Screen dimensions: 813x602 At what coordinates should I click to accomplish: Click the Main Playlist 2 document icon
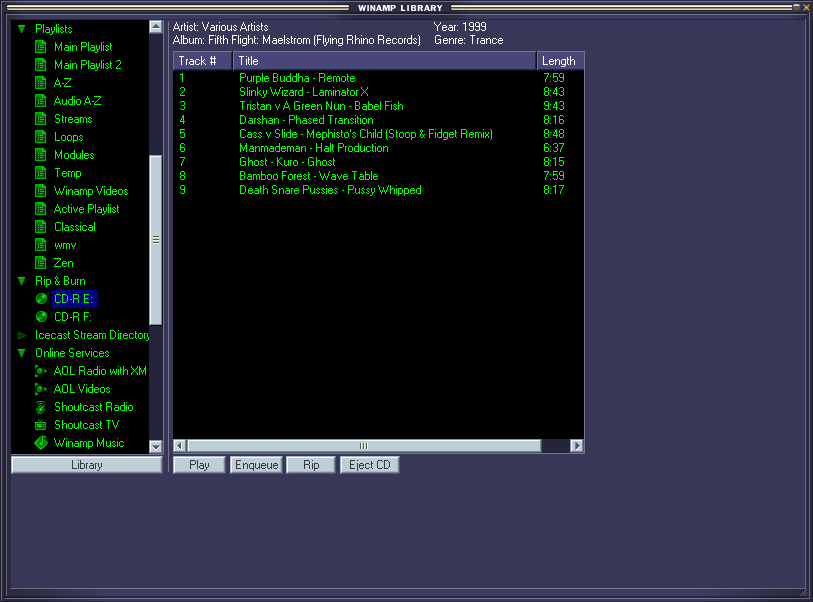click(40, 65)
